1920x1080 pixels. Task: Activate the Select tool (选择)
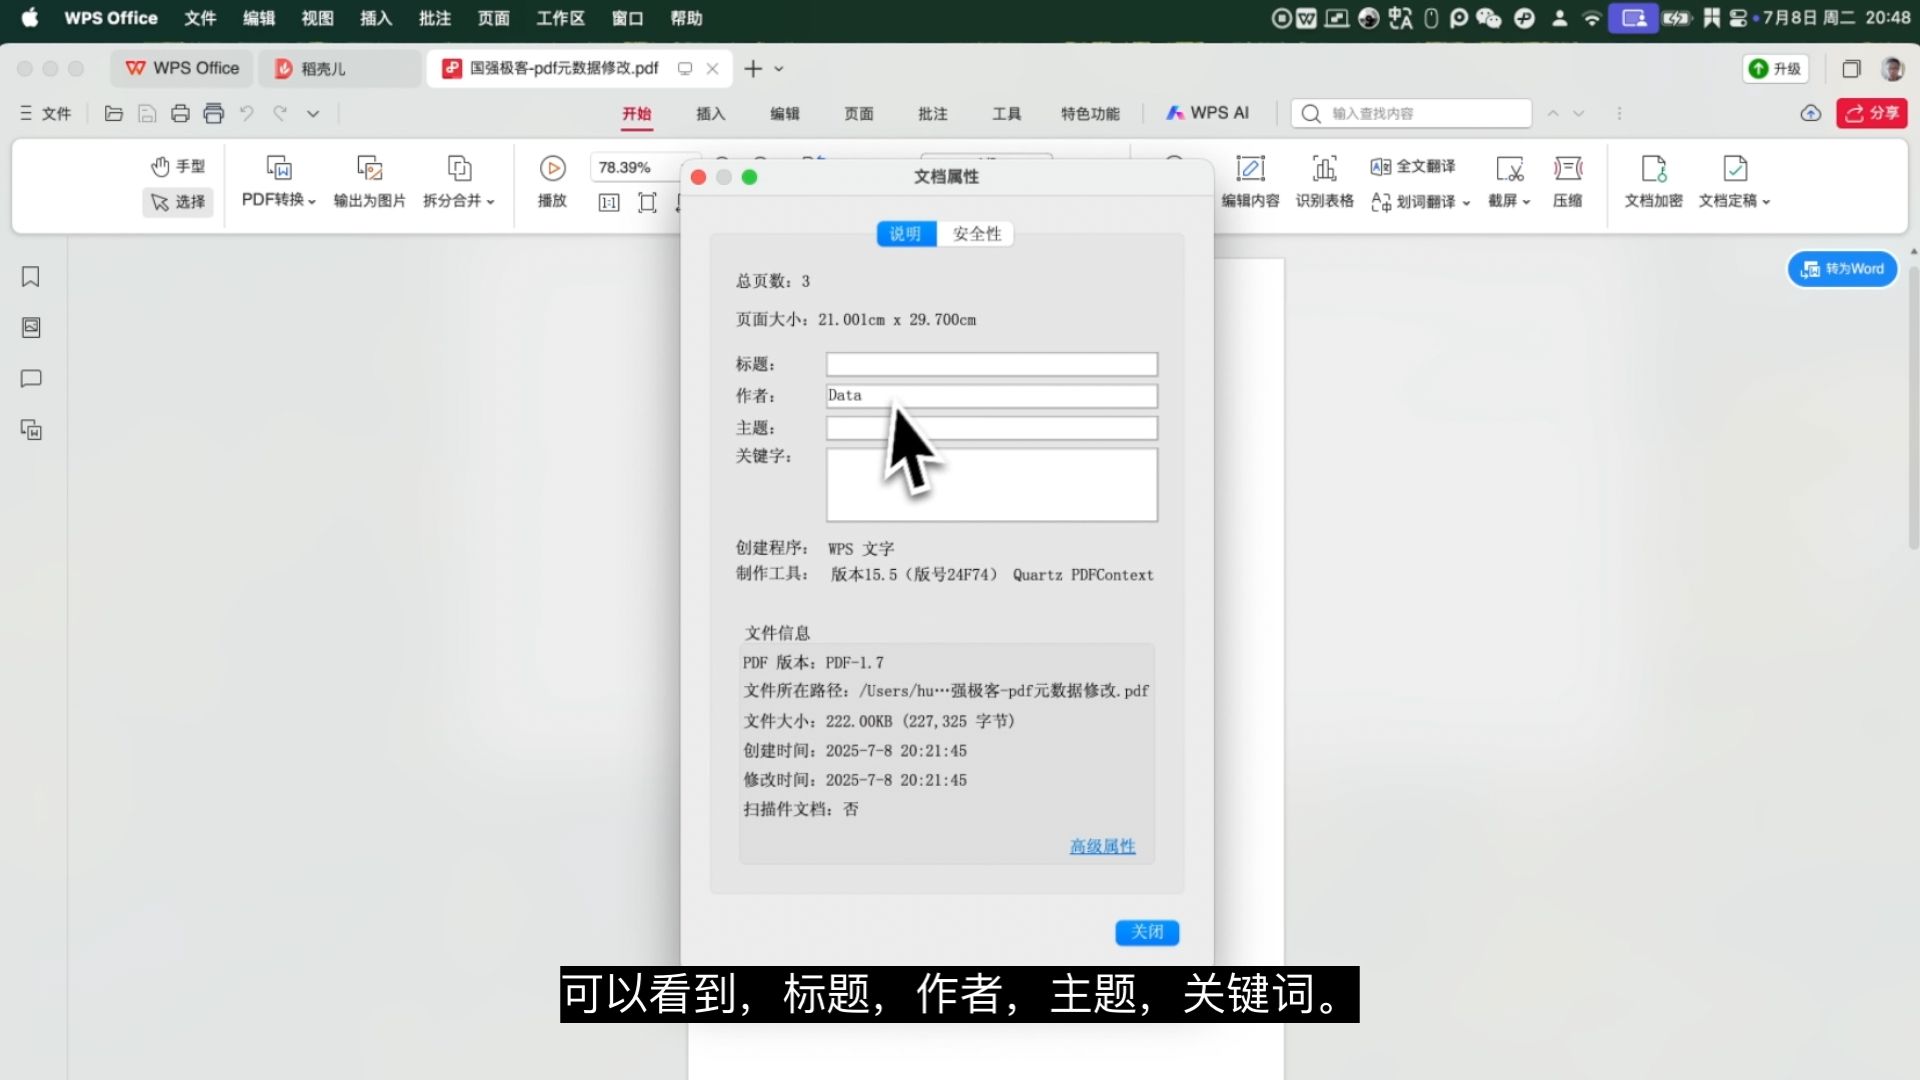pyautogui.click(x=178, y=202)
